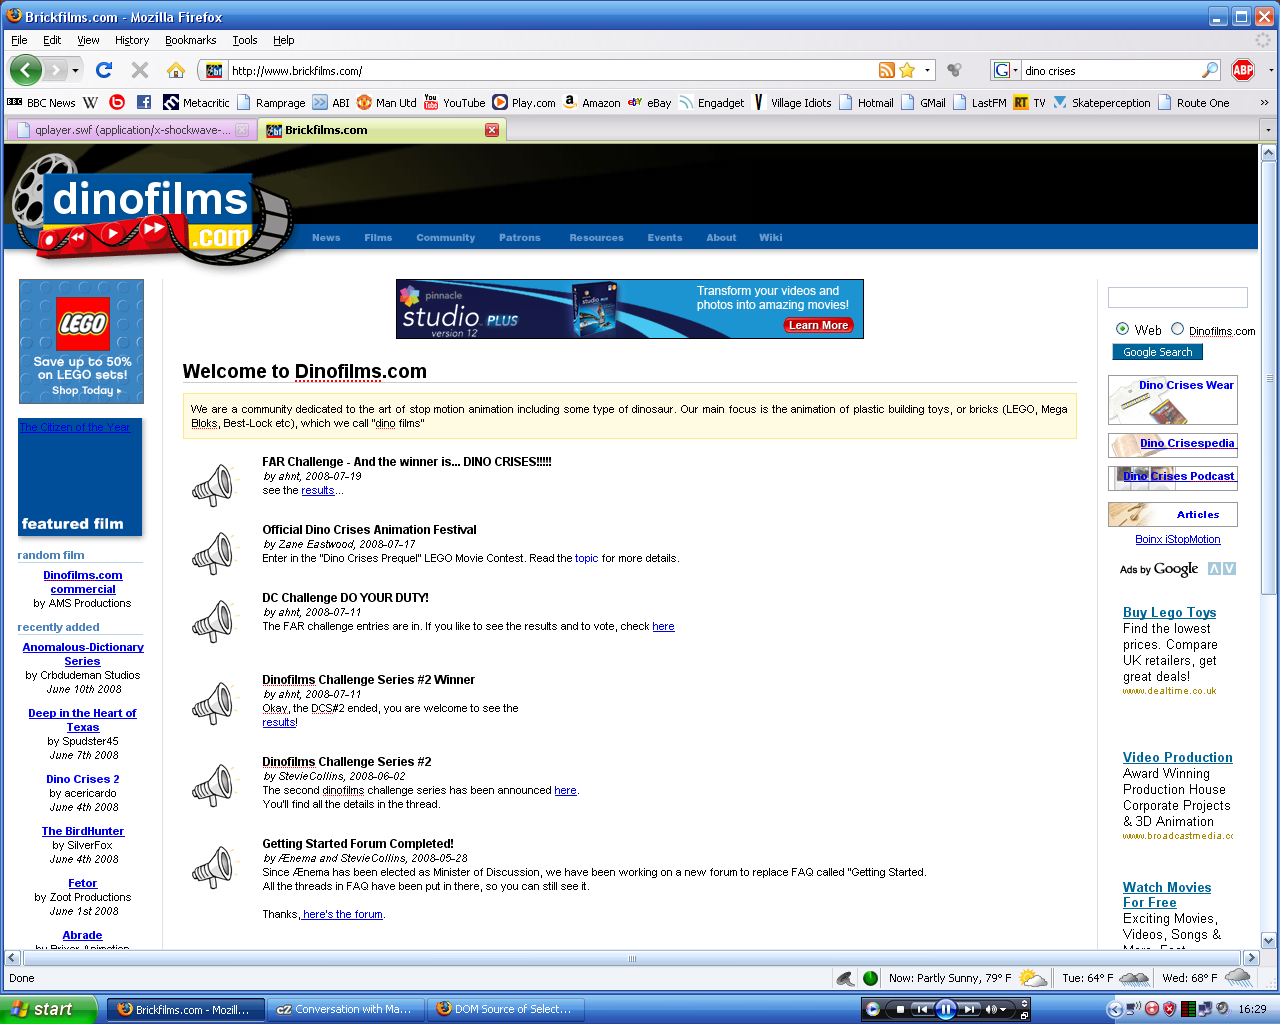This screenshot has height=1024, width=1280.
Task: Select the Web search radio button
Action: (x=1122, y=330)
